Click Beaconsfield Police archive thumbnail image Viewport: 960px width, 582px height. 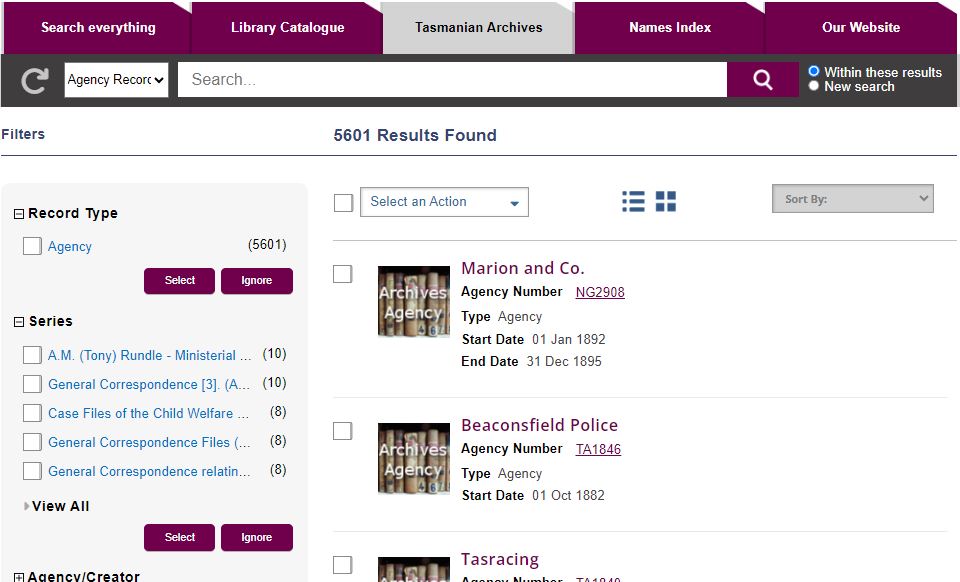[413, 458]
